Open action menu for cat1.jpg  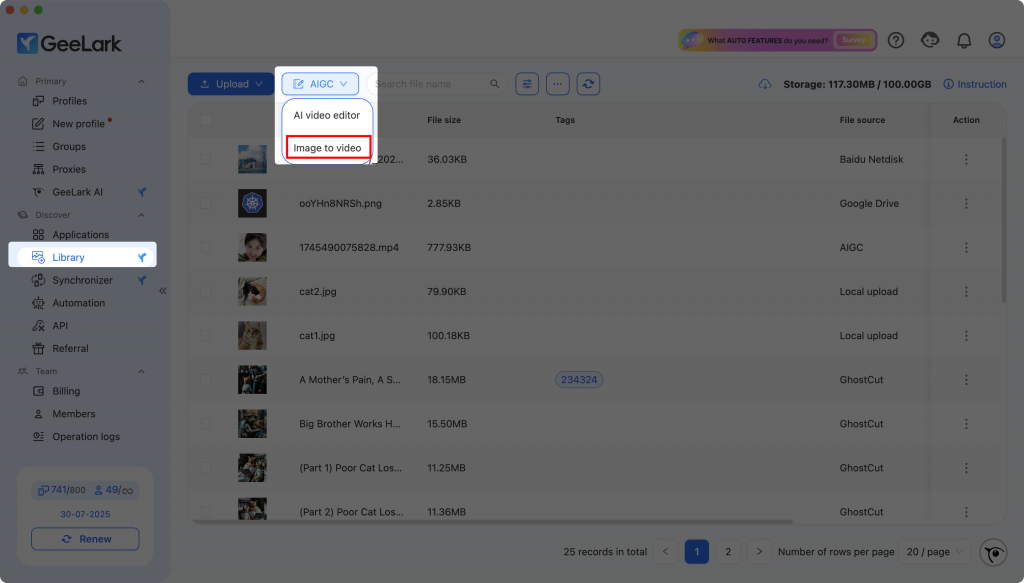coord(966,336)
